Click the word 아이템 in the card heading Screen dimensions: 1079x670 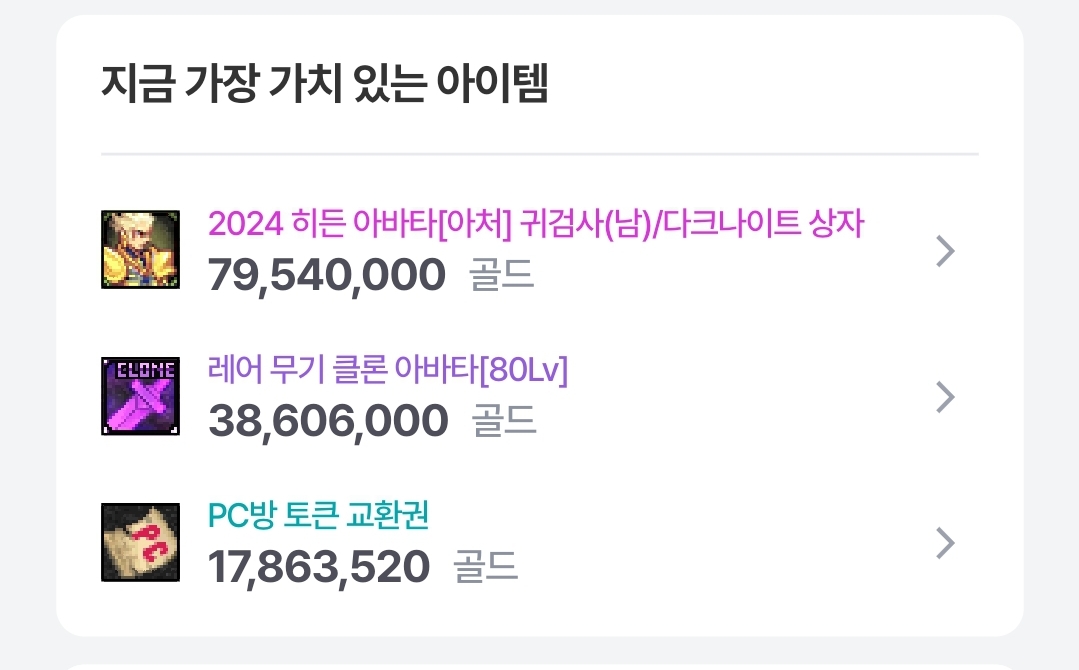point(493,83)
